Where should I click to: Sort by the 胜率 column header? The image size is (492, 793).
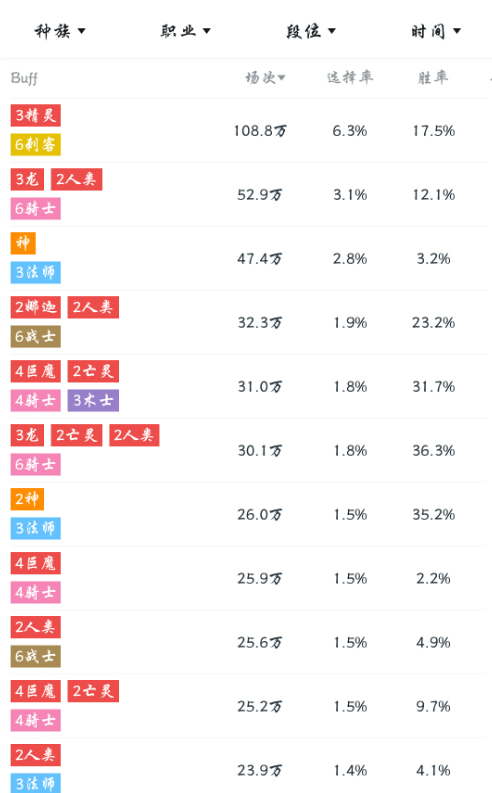(x=433, y=77)
